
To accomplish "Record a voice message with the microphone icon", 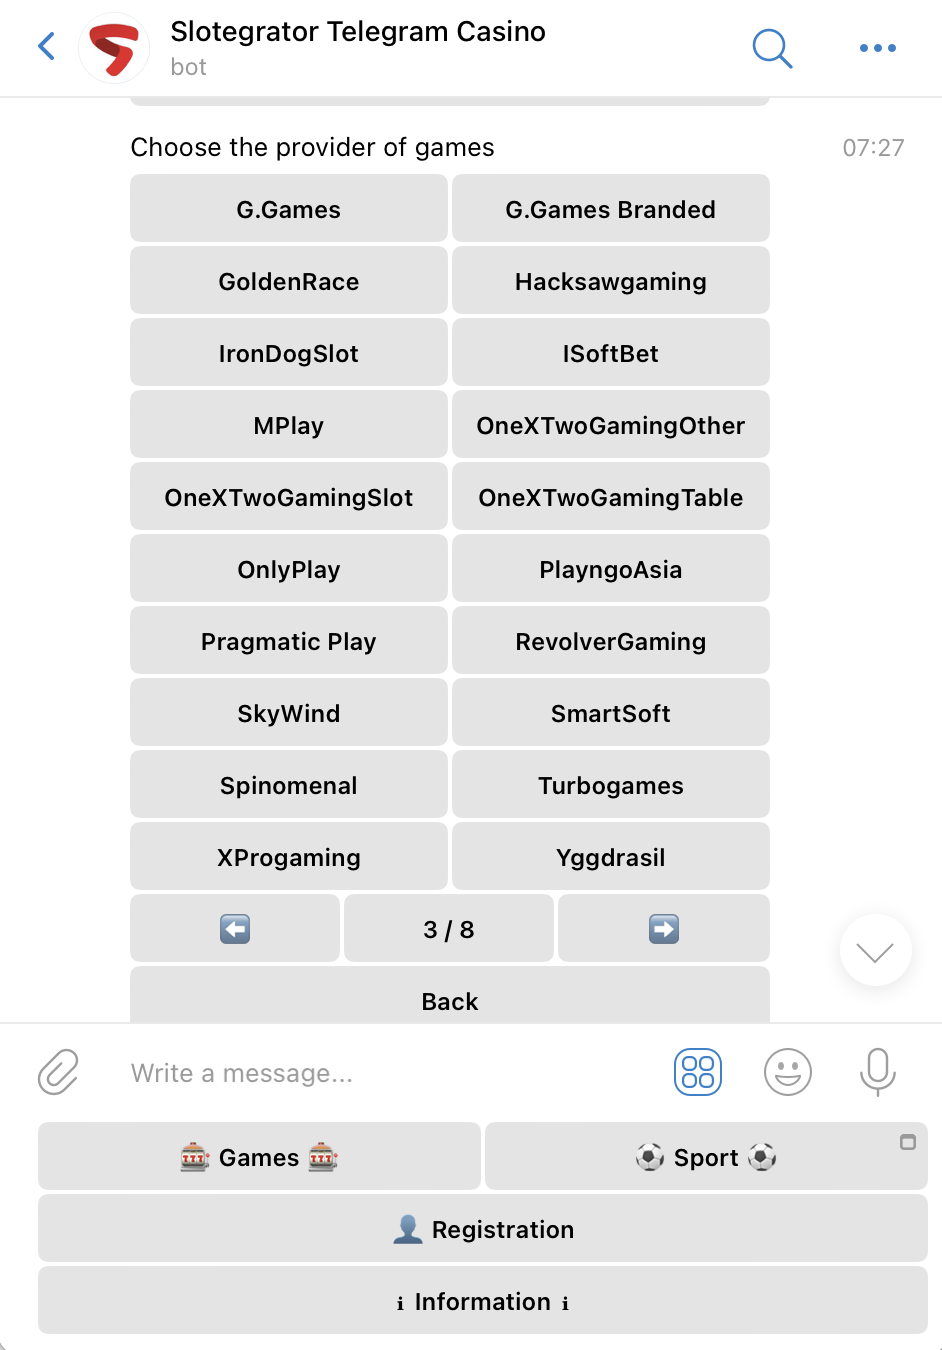I will [x=877, y=1072].
